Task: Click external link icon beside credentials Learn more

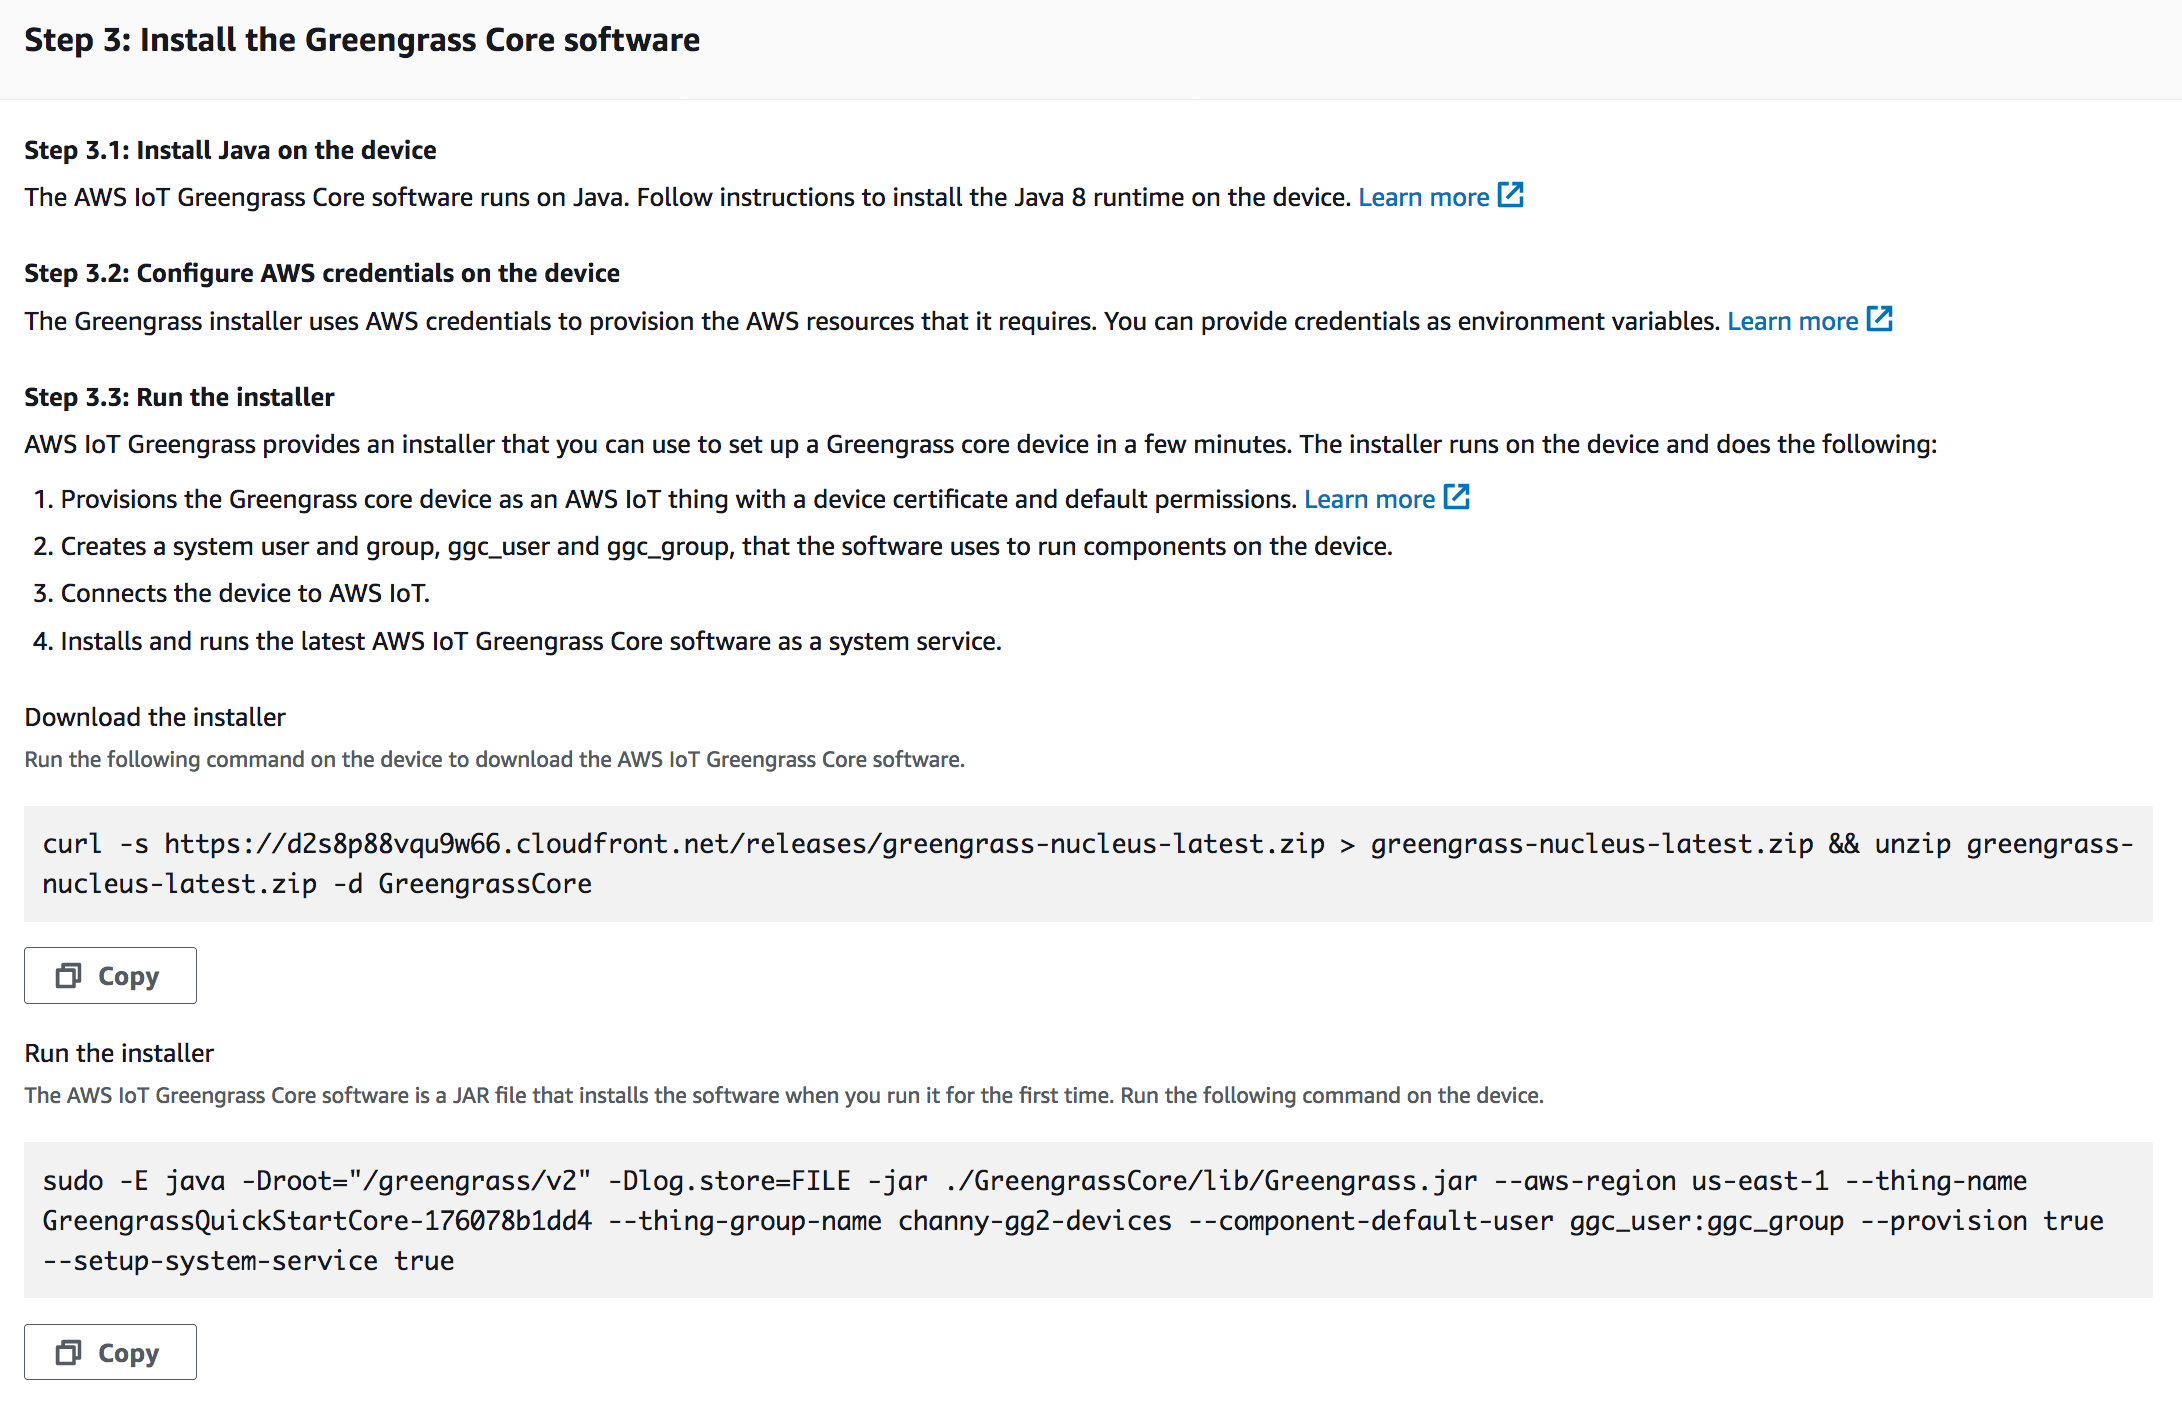Action: point(1879,319)
